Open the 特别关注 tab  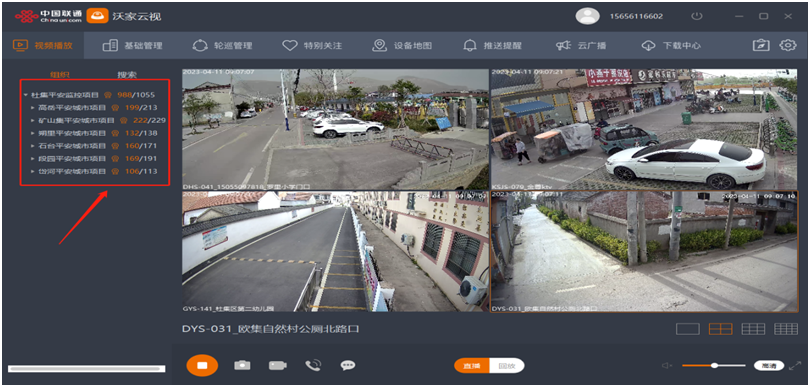point(312,45)
